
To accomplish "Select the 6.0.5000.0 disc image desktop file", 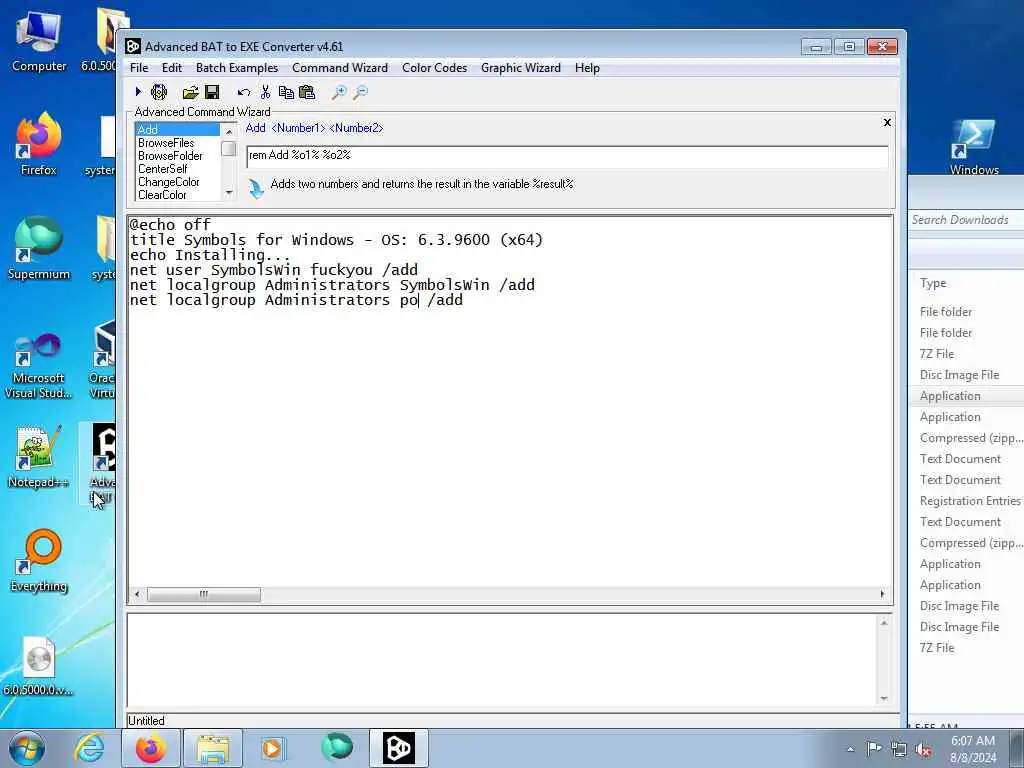I will coord(39,666).
